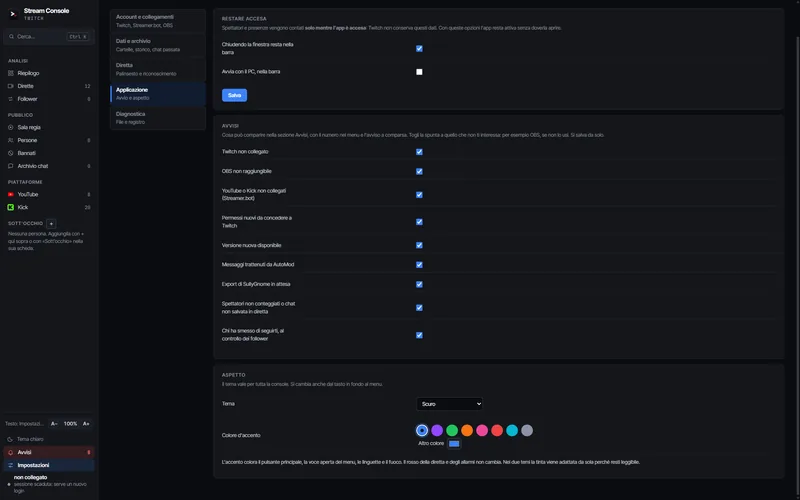800x500 pixels.
Task: Uncheck 'OBS non raggiungibile' alert
Action: 419,171
